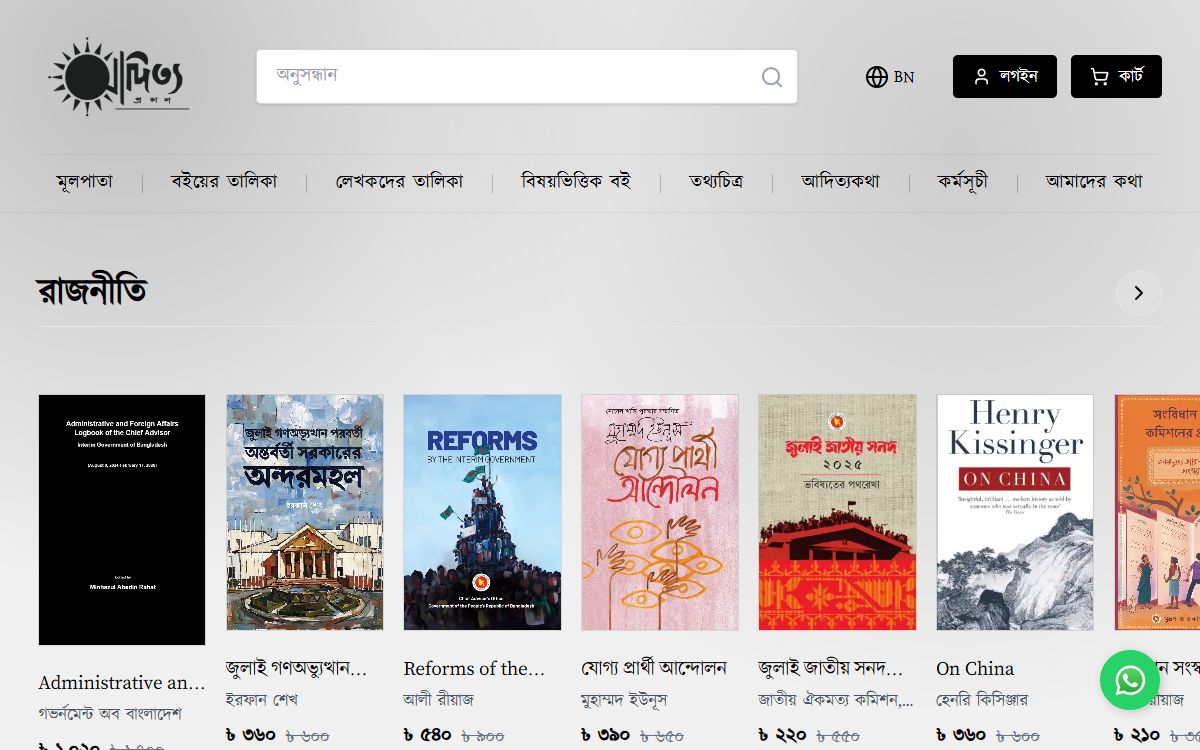Click the ৳ ৩৯০ price

[606, 736]
